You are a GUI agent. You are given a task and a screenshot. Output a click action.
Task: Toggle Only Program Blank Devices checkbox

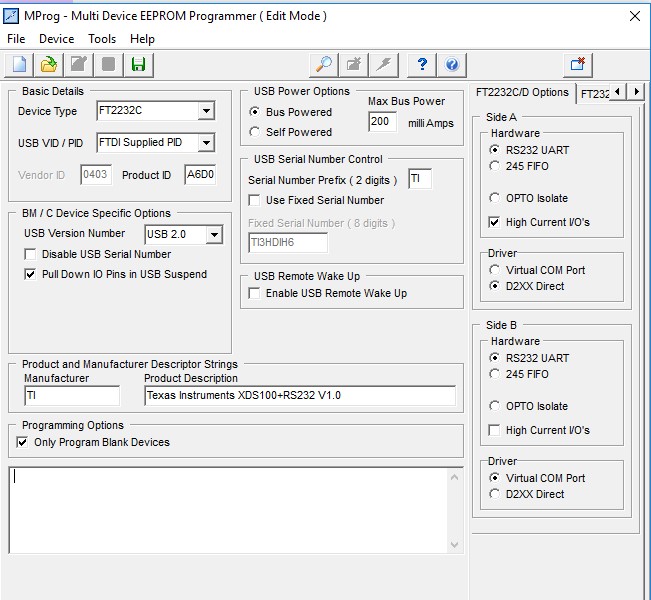(93, 442)
